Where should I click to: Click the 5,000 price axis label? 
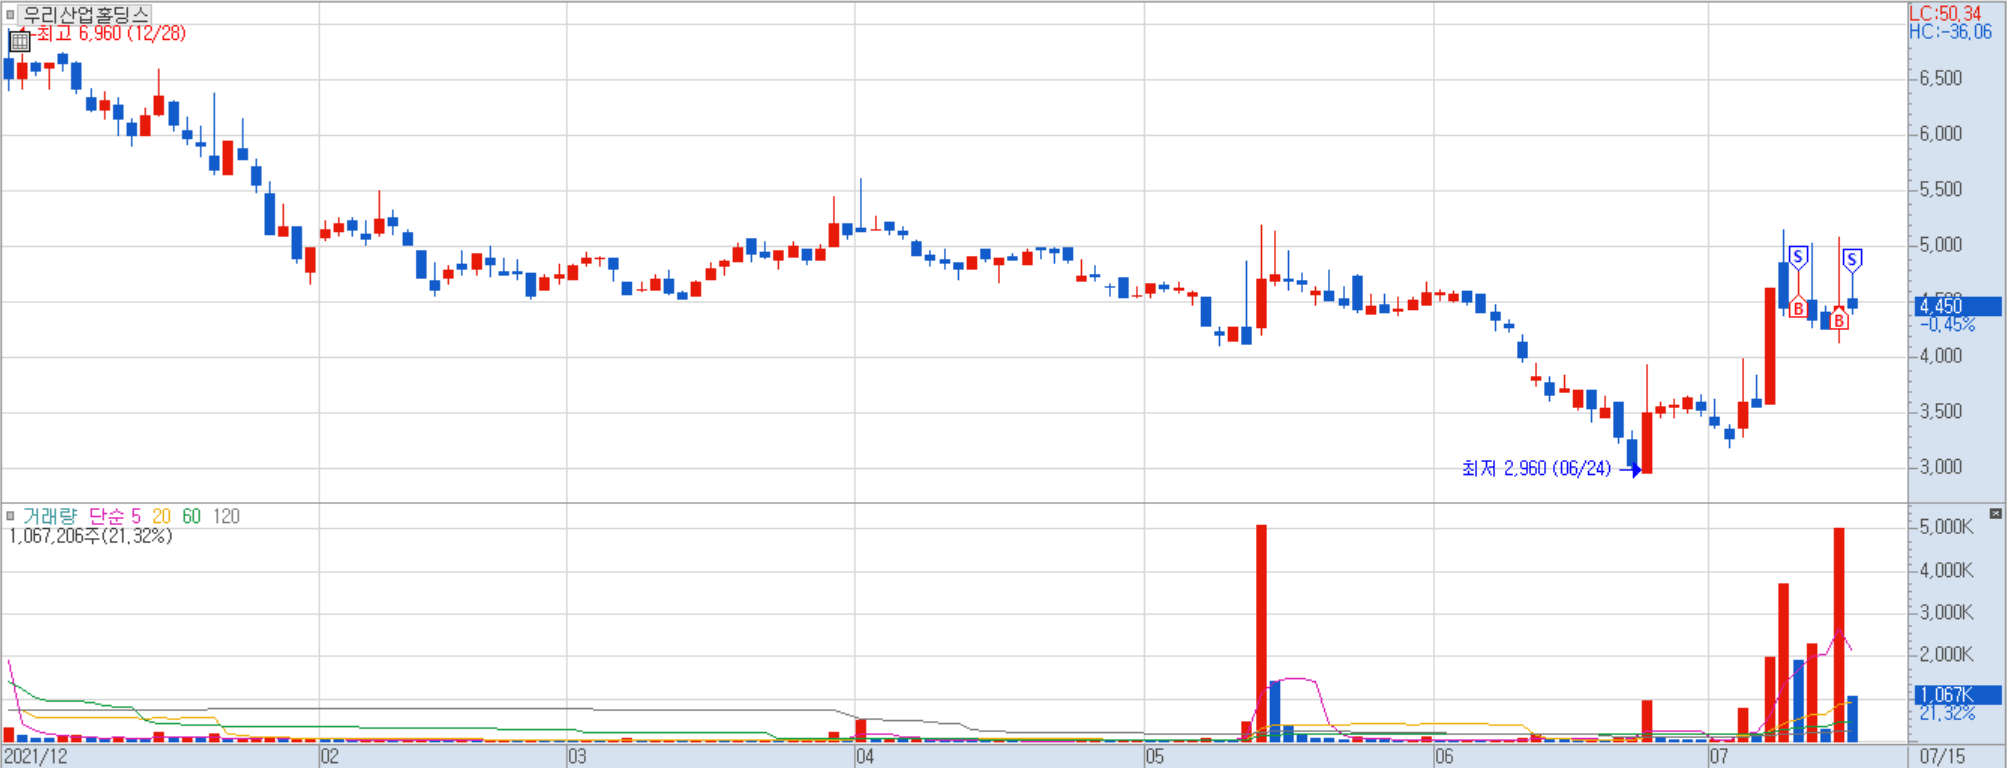(x=1941, y=245)
